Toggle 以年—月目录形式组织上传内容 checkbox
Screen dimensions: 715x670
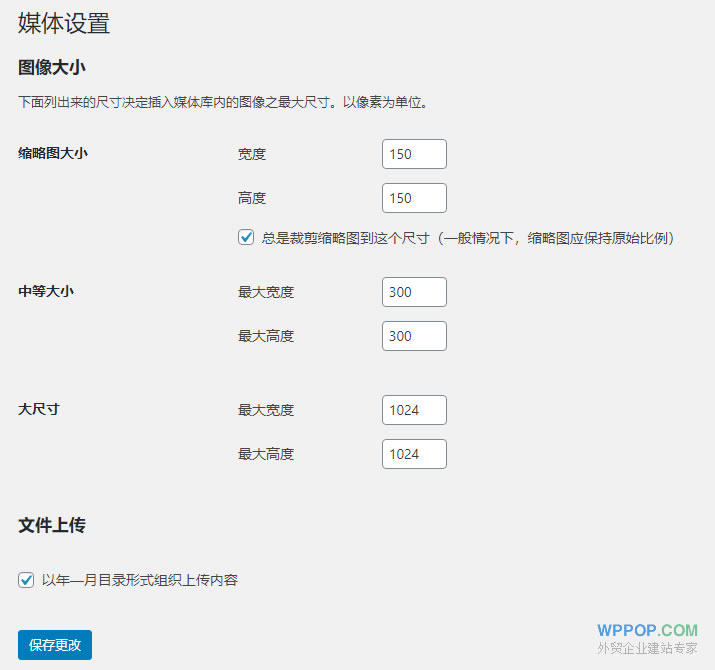click(x=26, y=580)
